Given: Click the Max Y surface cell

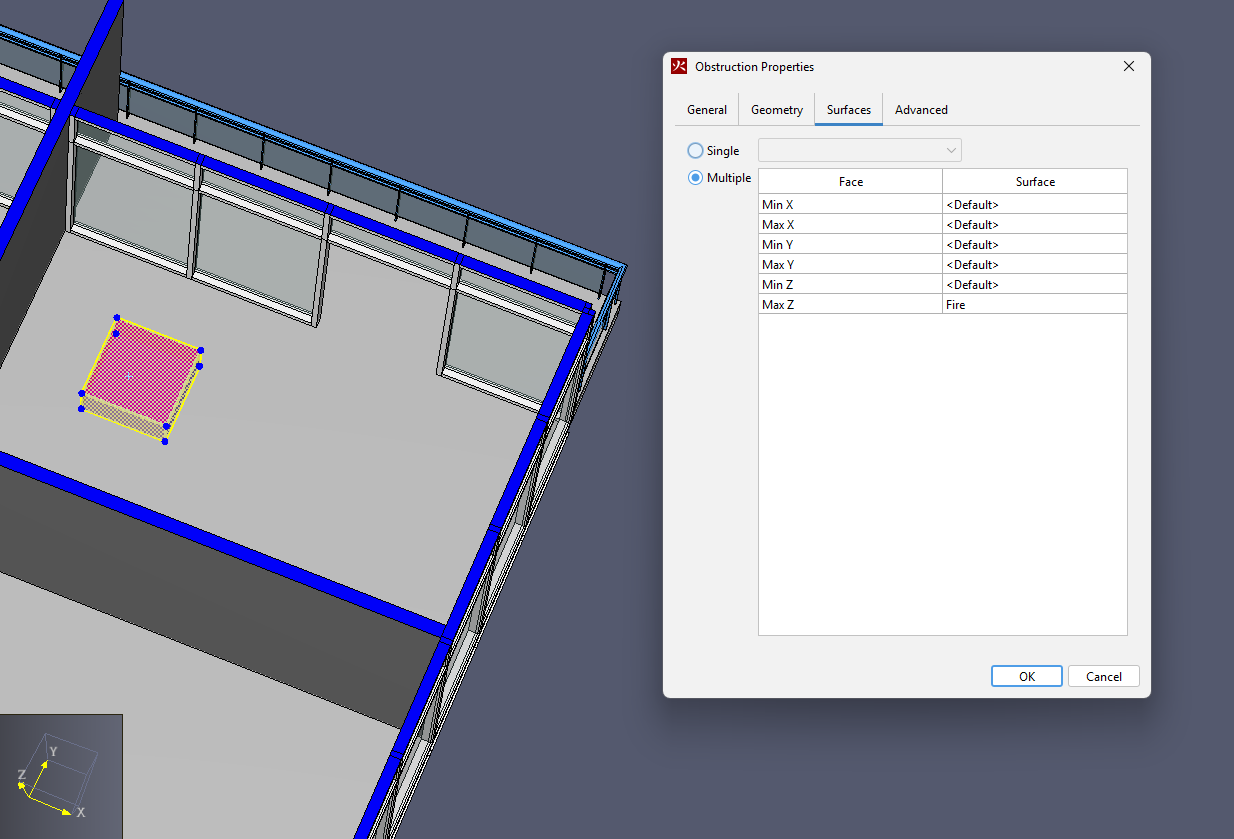Looking at the screenshot, I should coord(1034,264).
